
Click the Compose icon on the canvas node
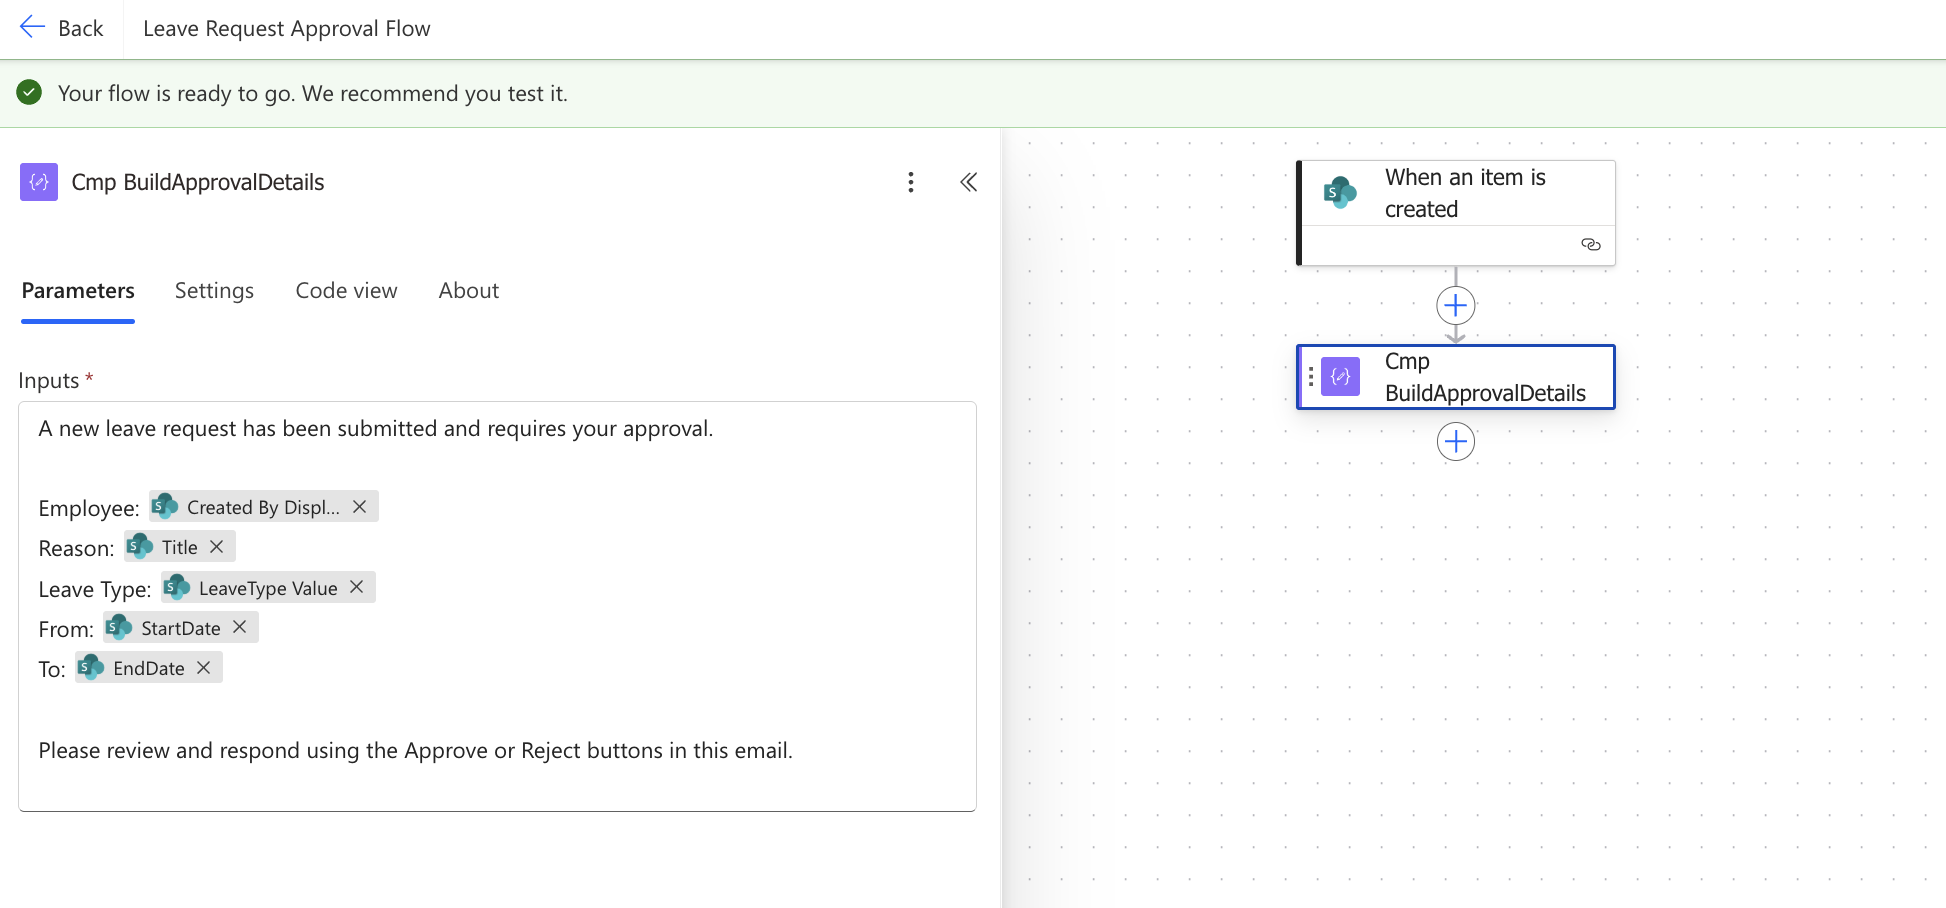1339,377
